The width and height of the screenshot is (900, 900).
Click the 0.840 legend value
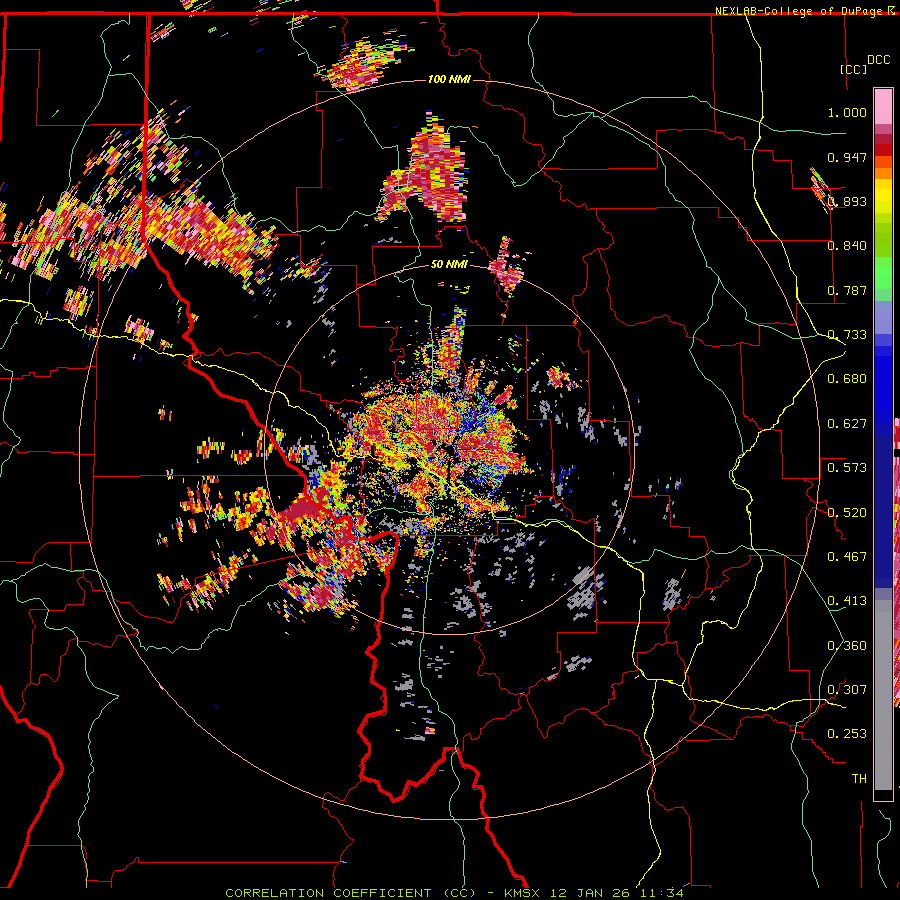click(847, 246)
